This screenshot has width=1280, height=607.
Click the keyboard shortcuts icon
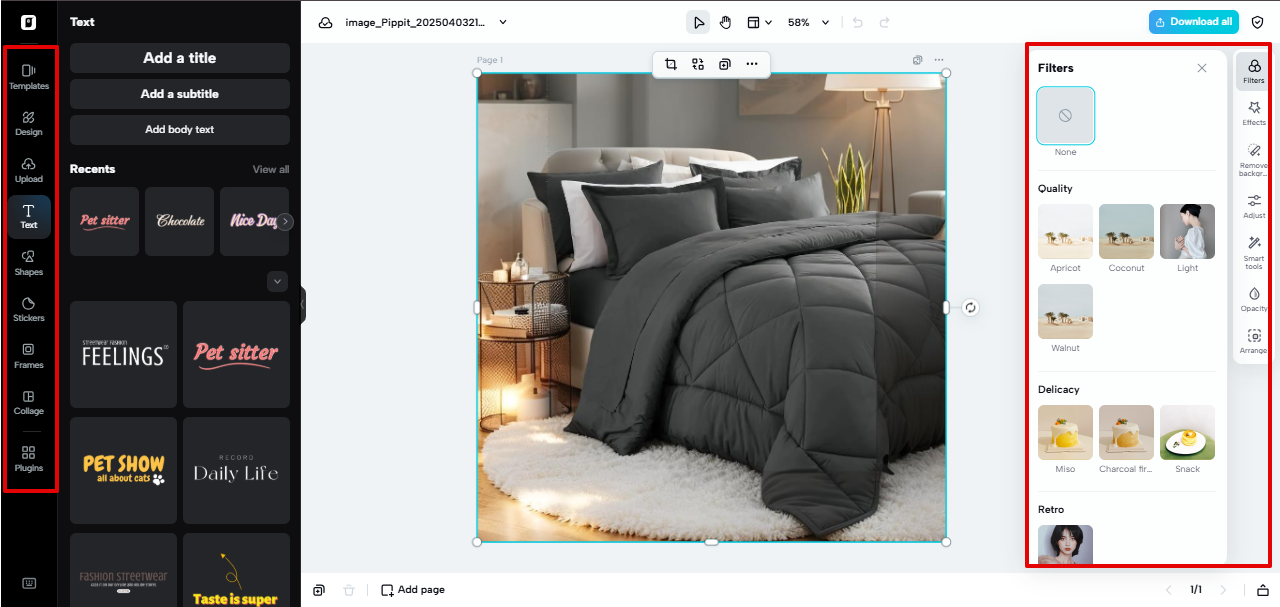click(x=29, y=584)
